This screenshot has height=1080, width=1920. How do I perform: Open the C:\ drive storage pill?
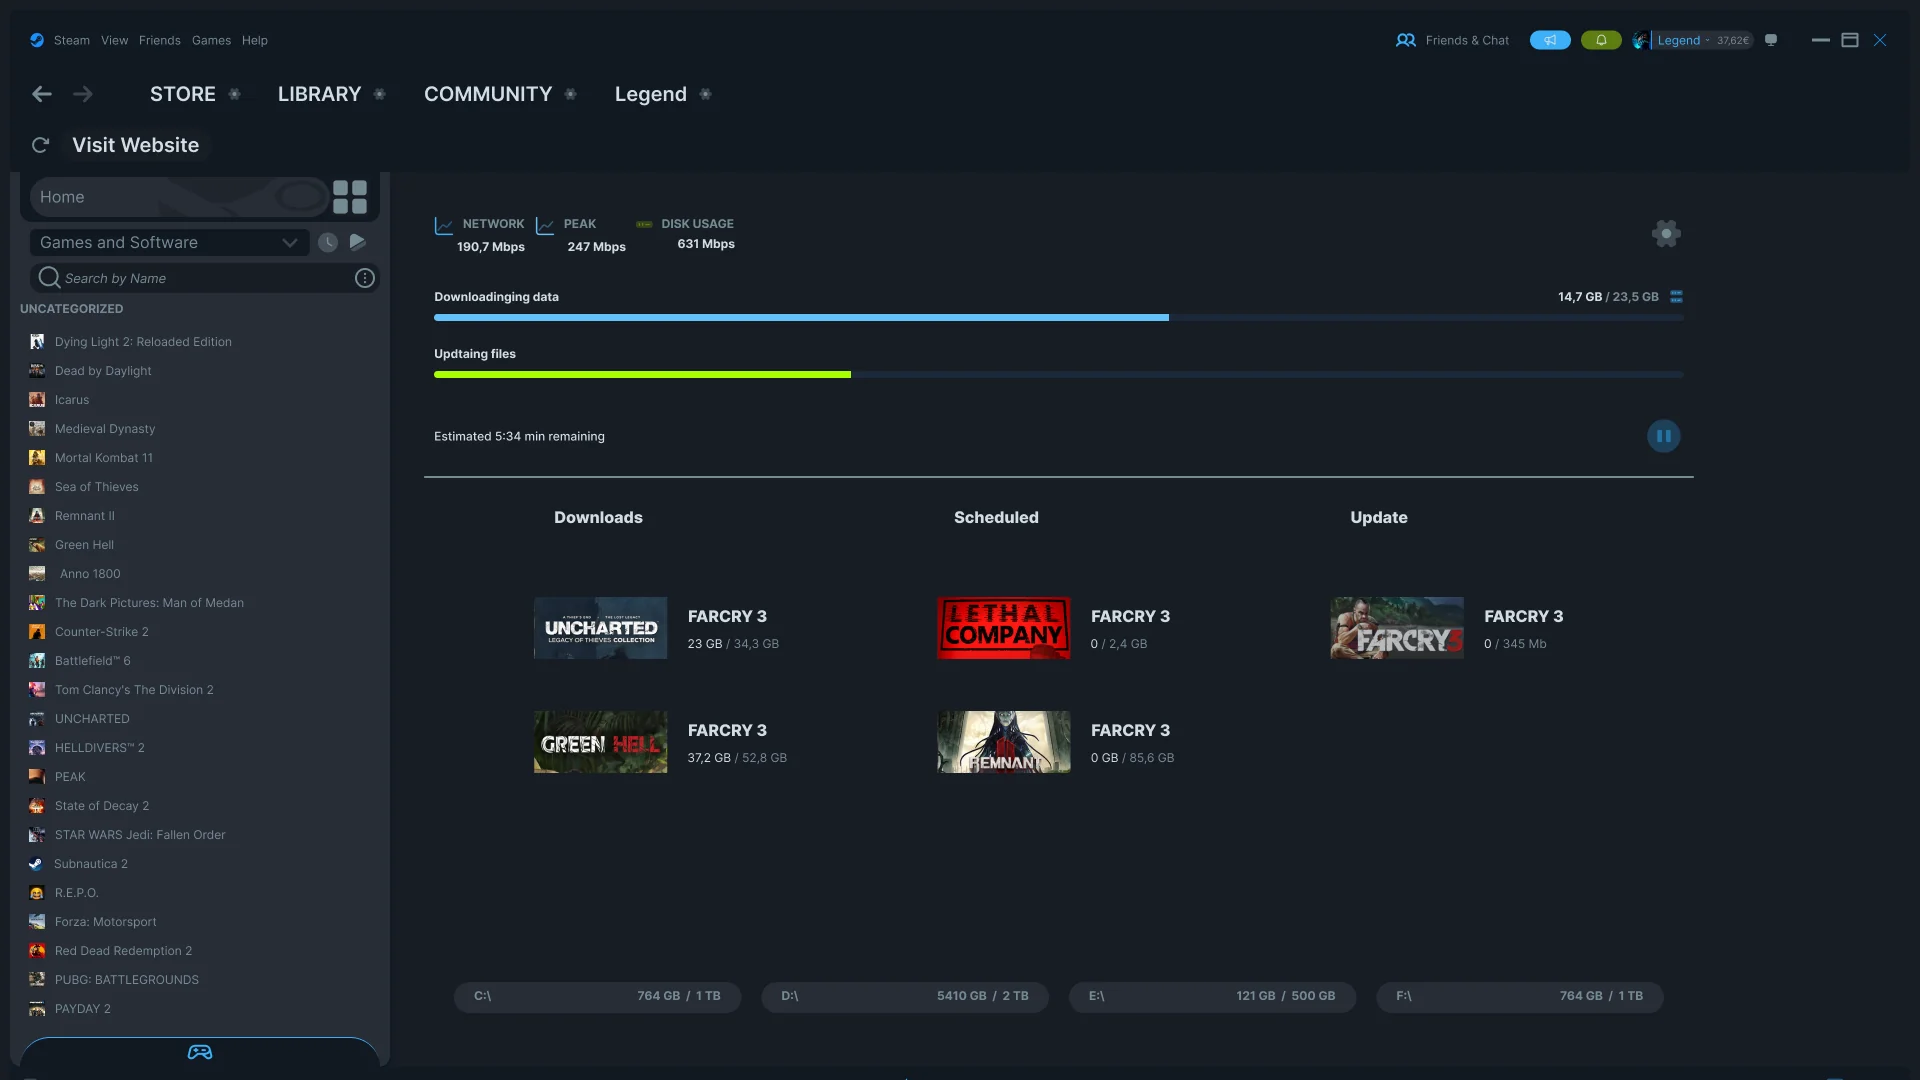click(x=597, y=996)
